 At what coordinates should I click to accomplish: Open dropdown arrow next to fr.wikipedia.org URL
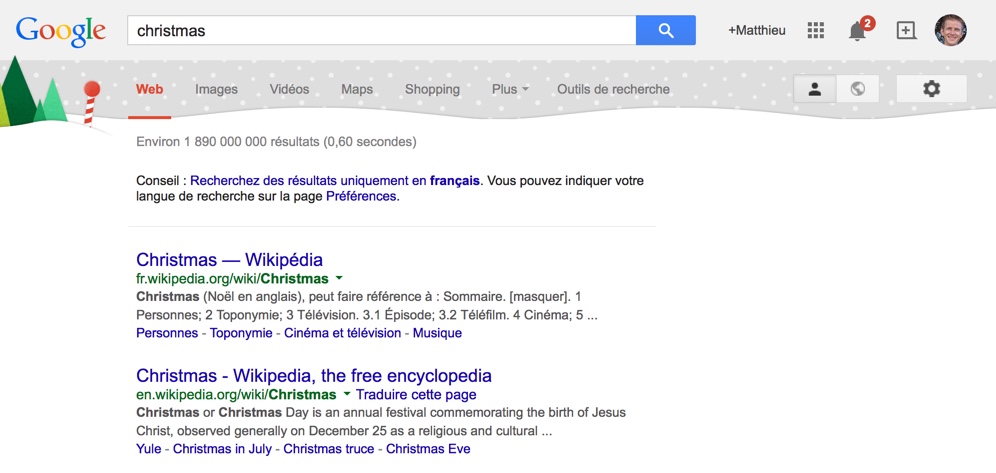coord(339,278)
